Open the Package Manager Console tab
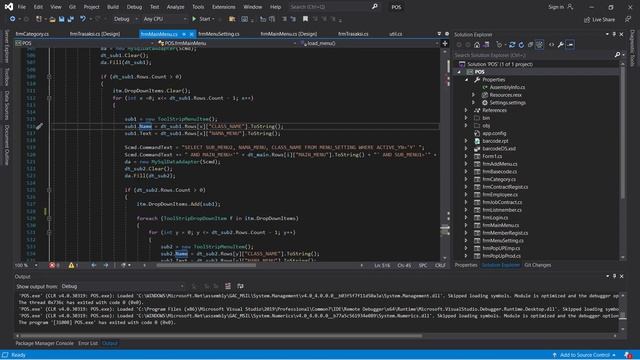640x360 pixels. coord(44,343)
